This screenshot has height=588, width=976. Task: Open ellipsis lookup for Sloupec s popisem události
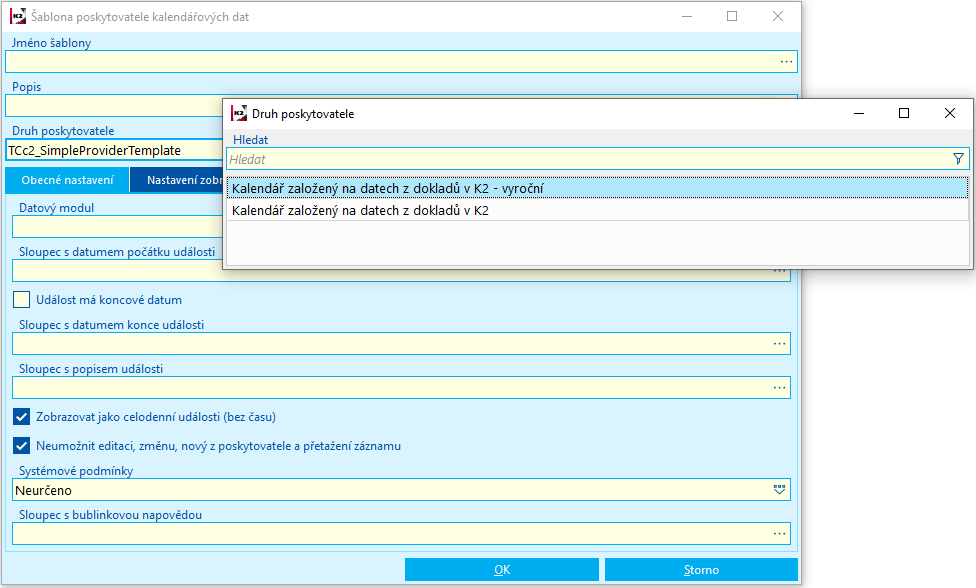[779, 388]
